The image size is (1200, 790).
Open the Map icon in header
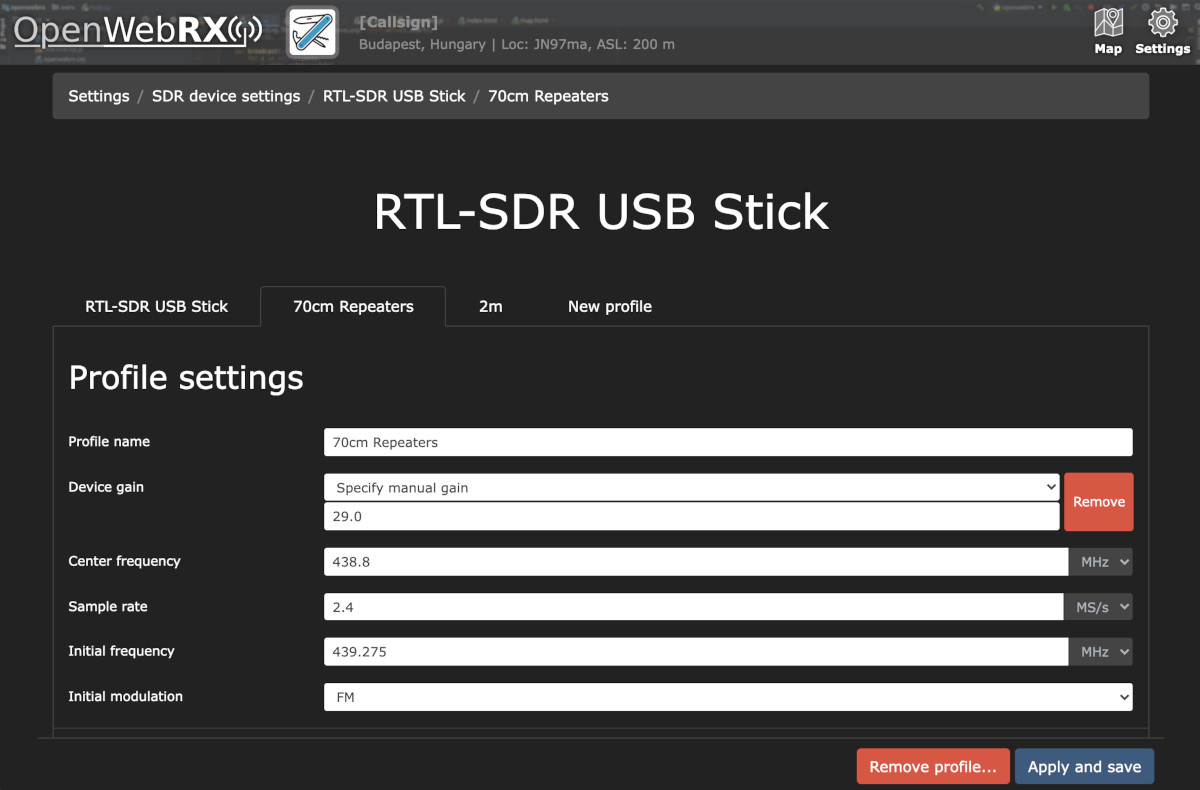pyautogui.click(x=1108, y=31)
